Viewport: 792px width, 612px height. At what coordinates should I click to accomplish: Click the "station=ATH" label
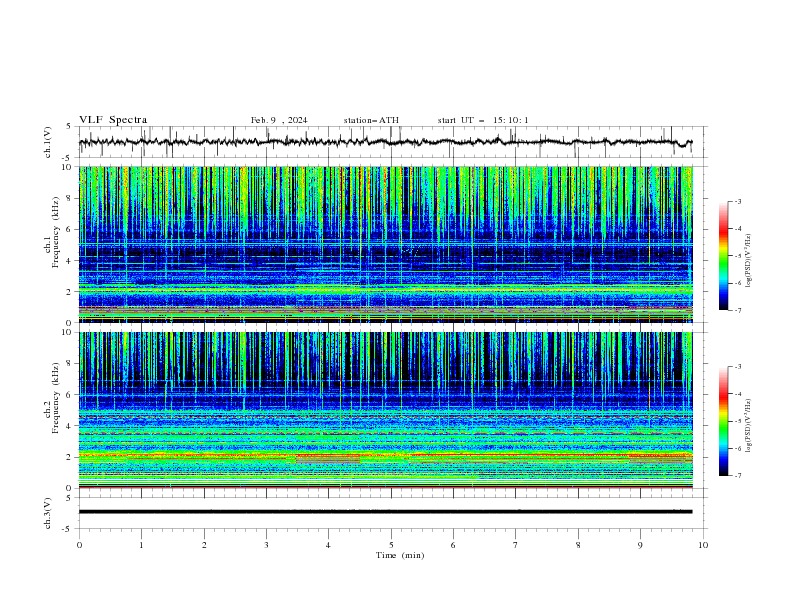(x=371, y=120)
